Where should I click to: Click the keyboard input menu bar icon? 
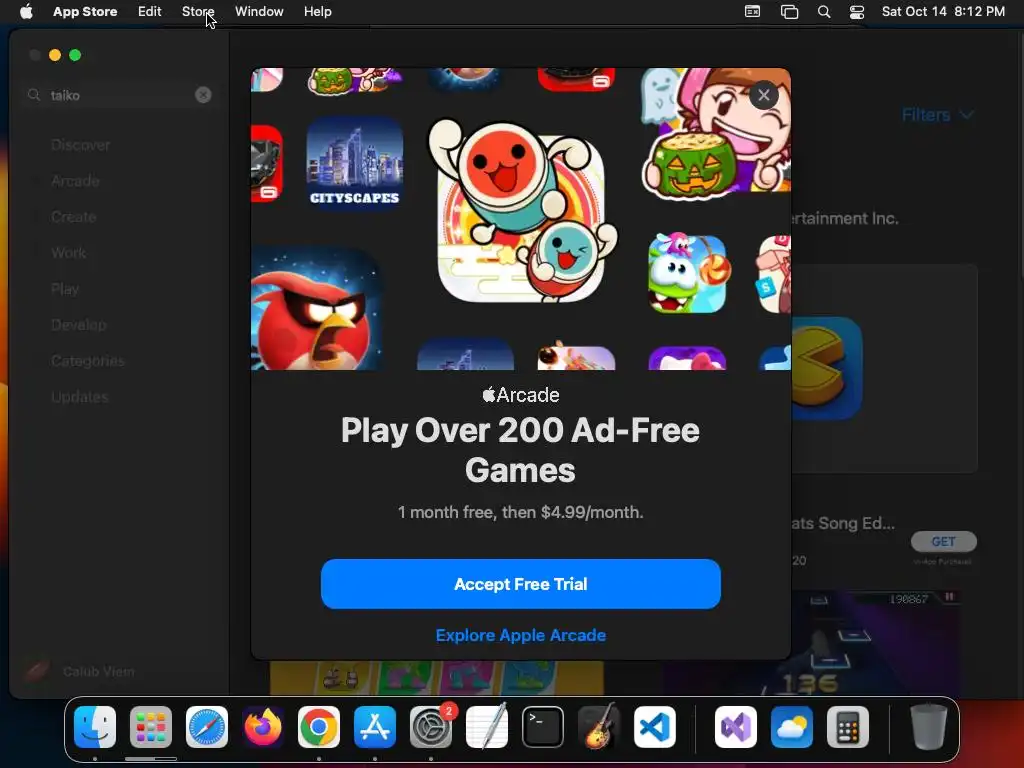coord(752,12)
